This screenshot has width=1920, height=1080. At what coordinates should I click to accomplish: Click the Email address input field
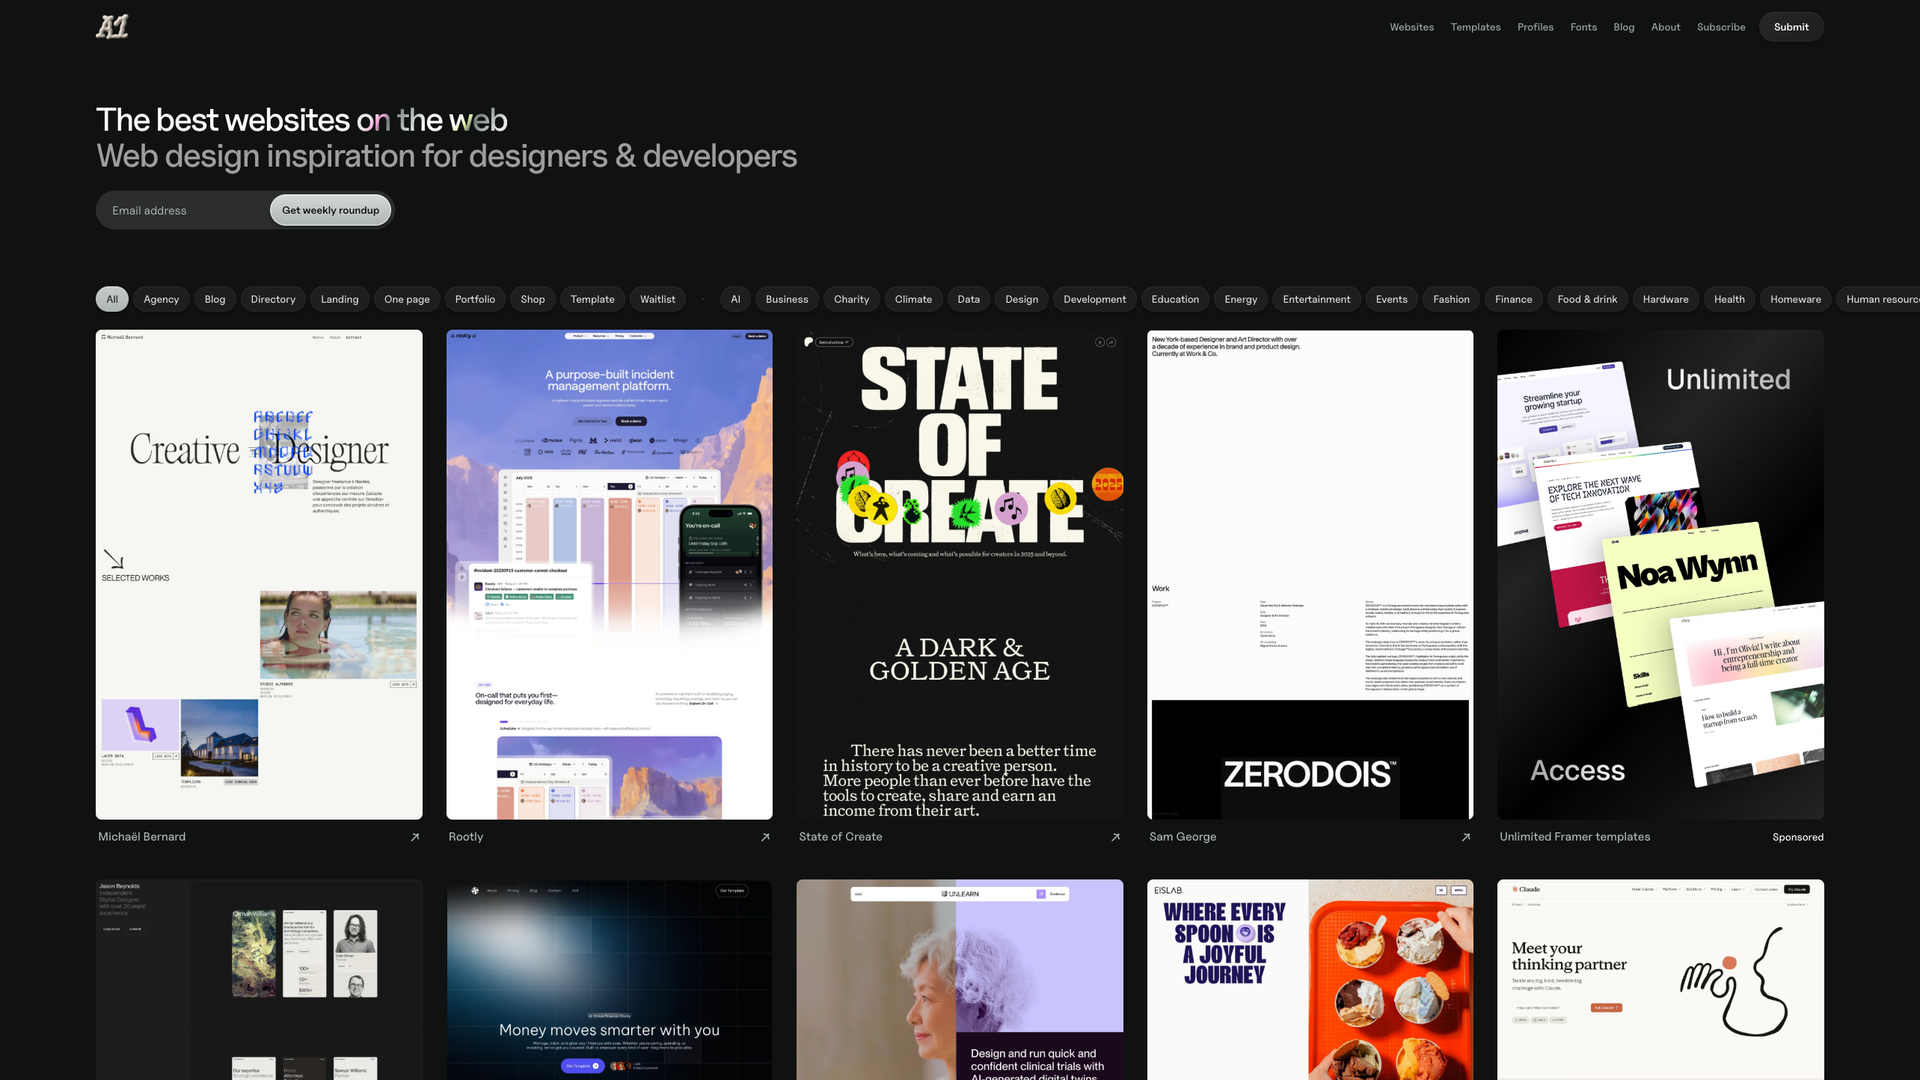pos(180,210)
